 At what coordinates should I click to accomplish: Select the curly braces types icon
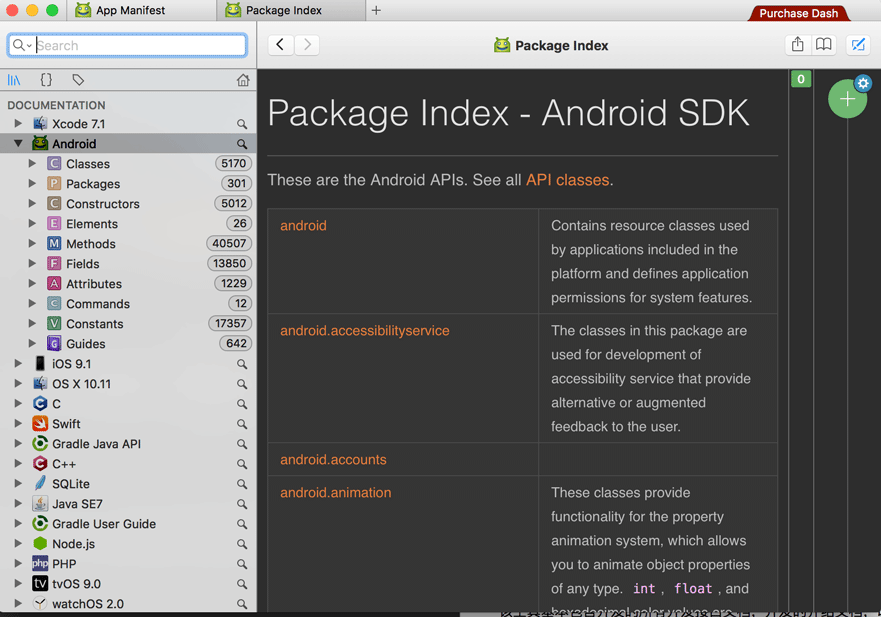pyautogui.click(x=46, y=80)
